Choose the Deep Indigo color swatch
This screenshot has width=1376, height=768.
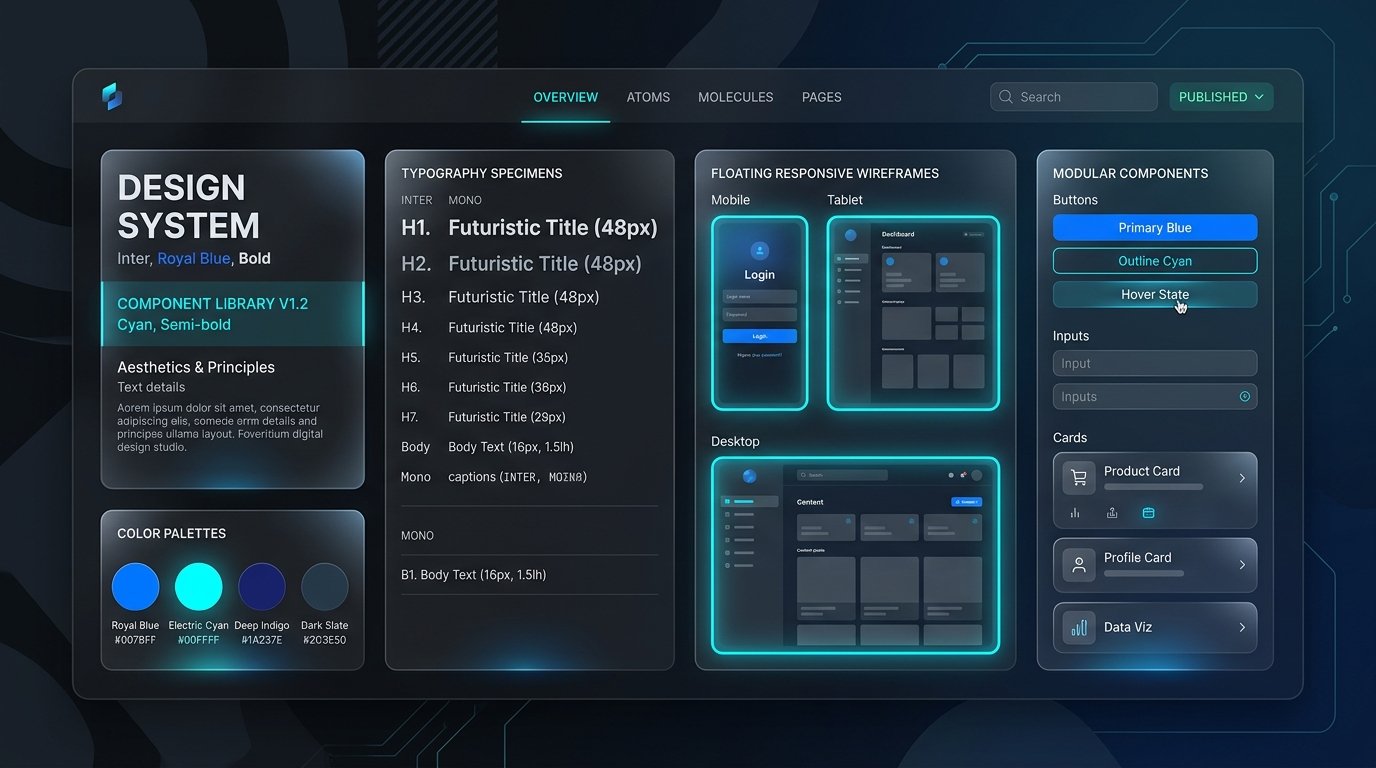coord(262,587)
